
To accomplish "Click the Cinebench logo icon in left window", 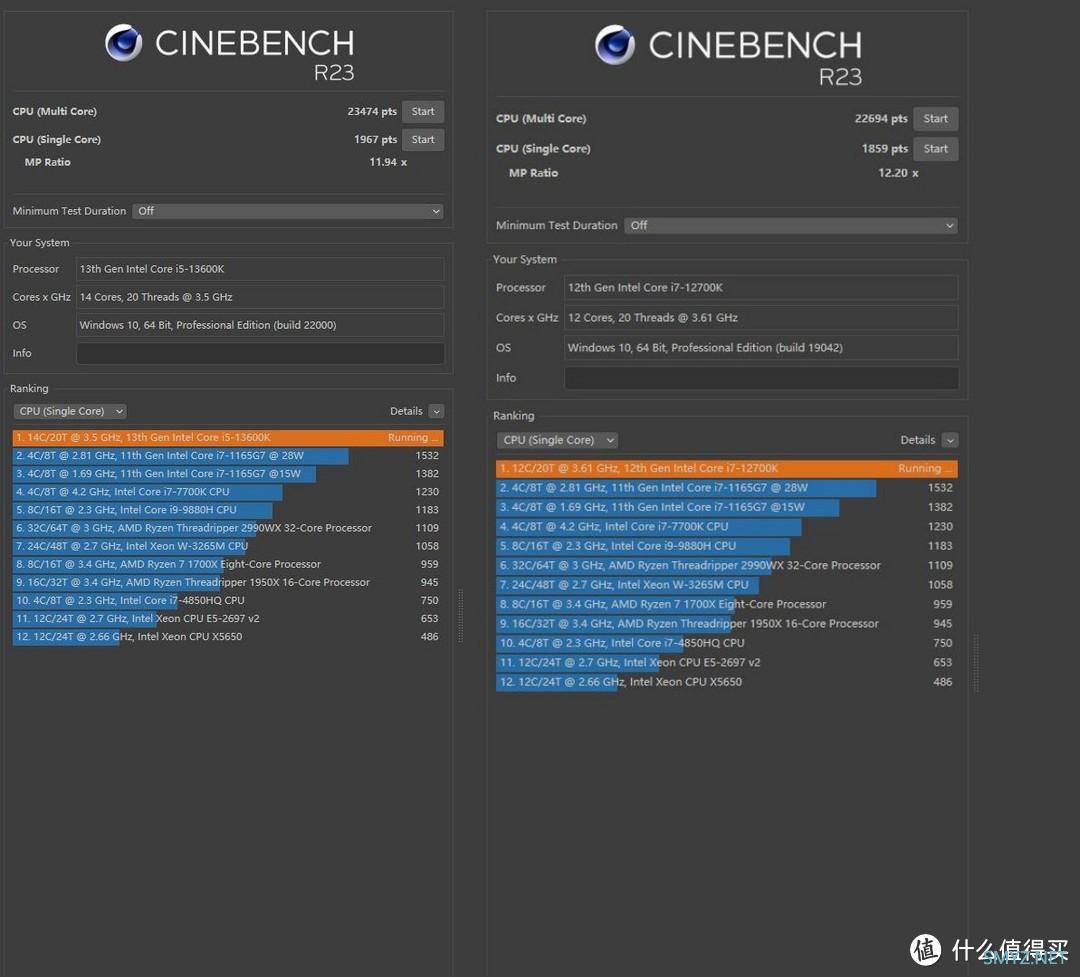I will [124, 43].
